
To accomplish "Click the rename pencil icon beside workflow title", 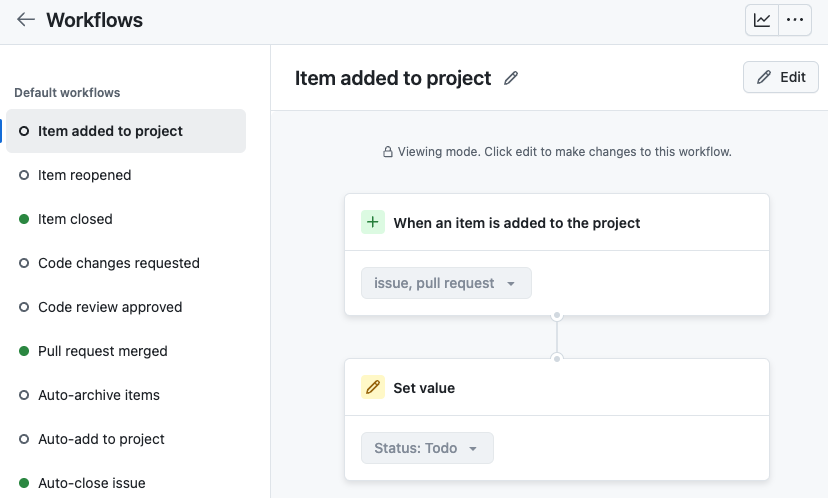I will pyautogui.click(x=511, y=78).
